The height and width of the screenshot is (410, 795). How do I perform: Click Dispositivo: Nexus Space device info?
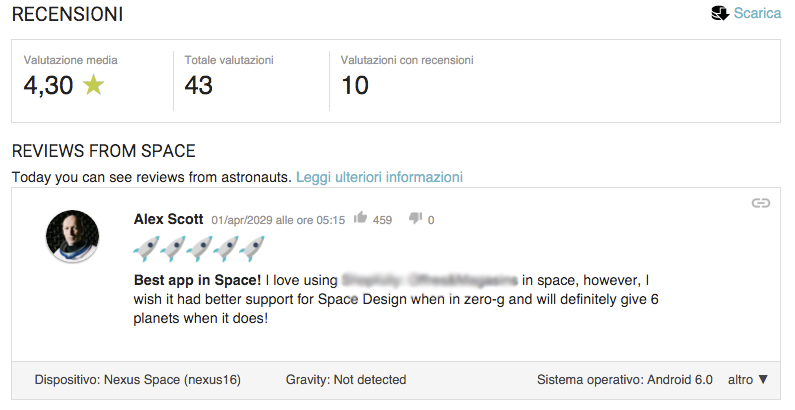pyautogui.click(x=137, y=380)
